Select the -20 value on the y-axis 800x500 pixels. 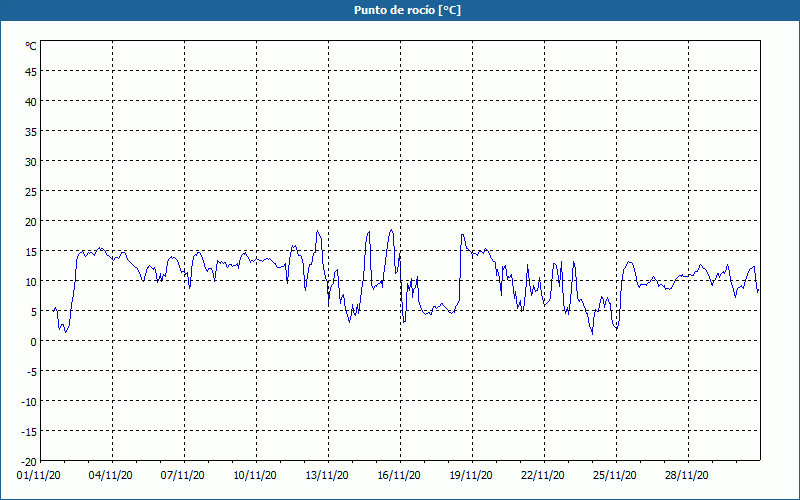pyautogui.click(x=29, y=462)
